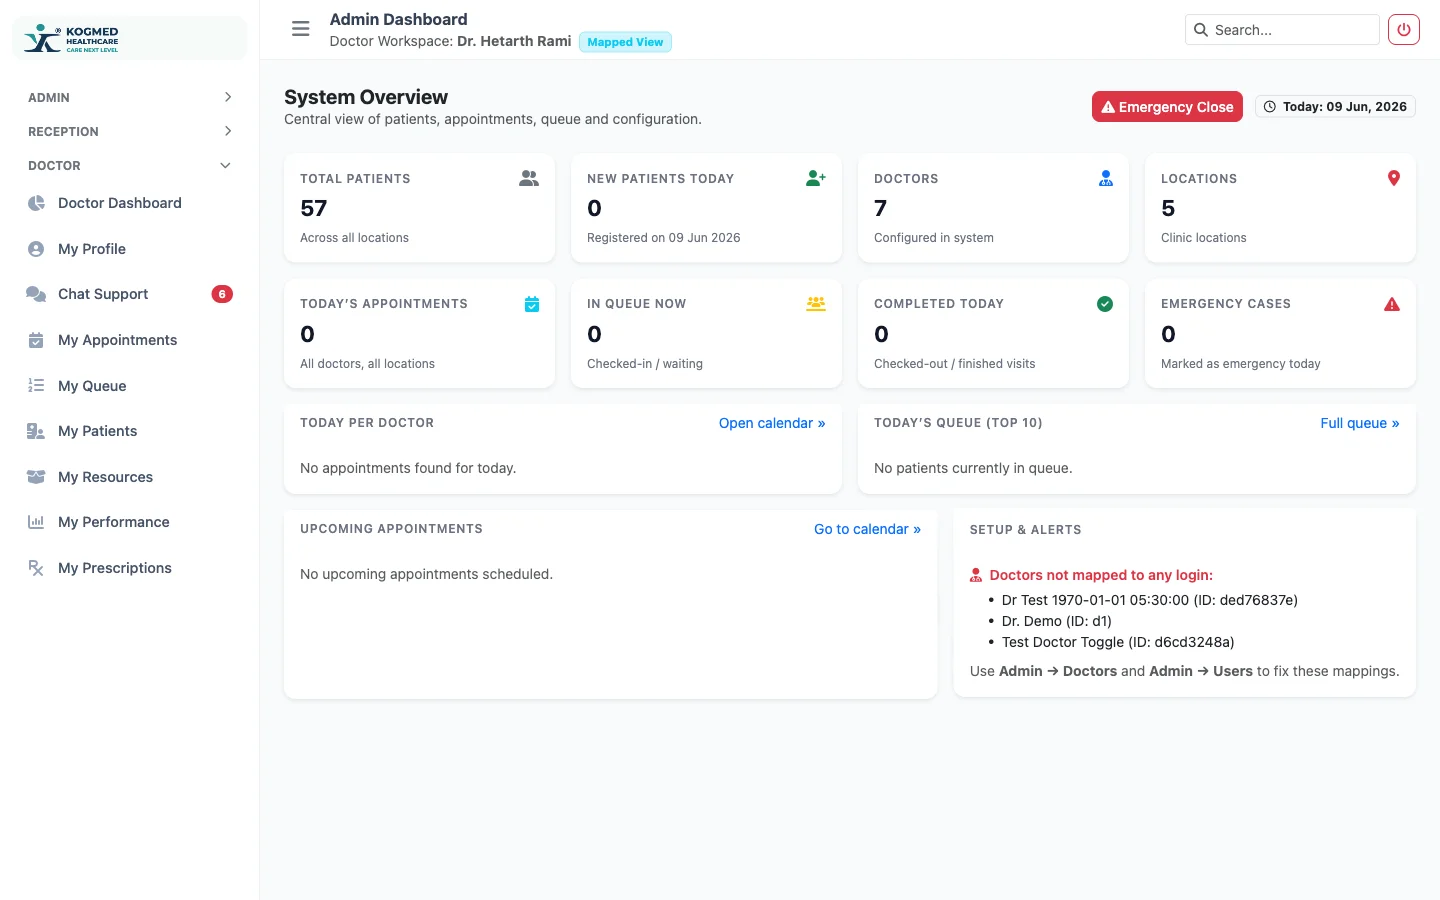1440x900 pixels.
Task: Click 'Test Doctor Toggle (ID: d6cd3248a)' entry
Action: tap(1118, 642)
